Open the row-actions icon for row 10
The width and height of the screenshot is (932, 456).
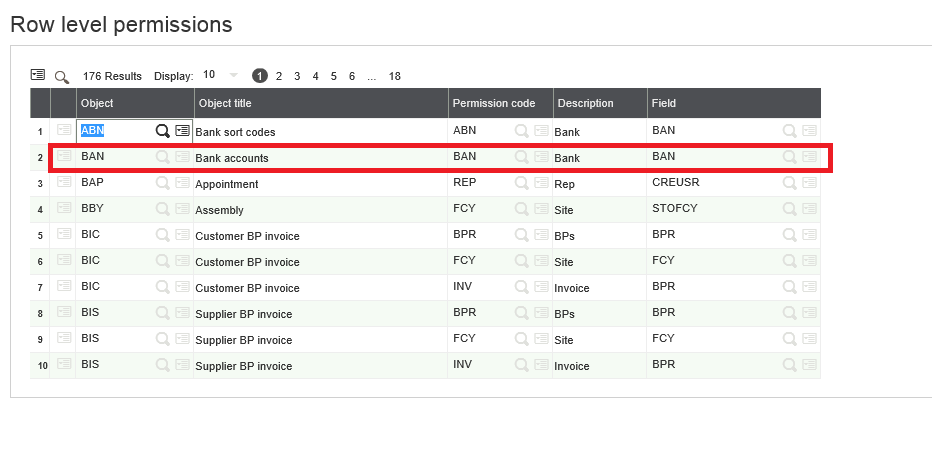(64, 363)
